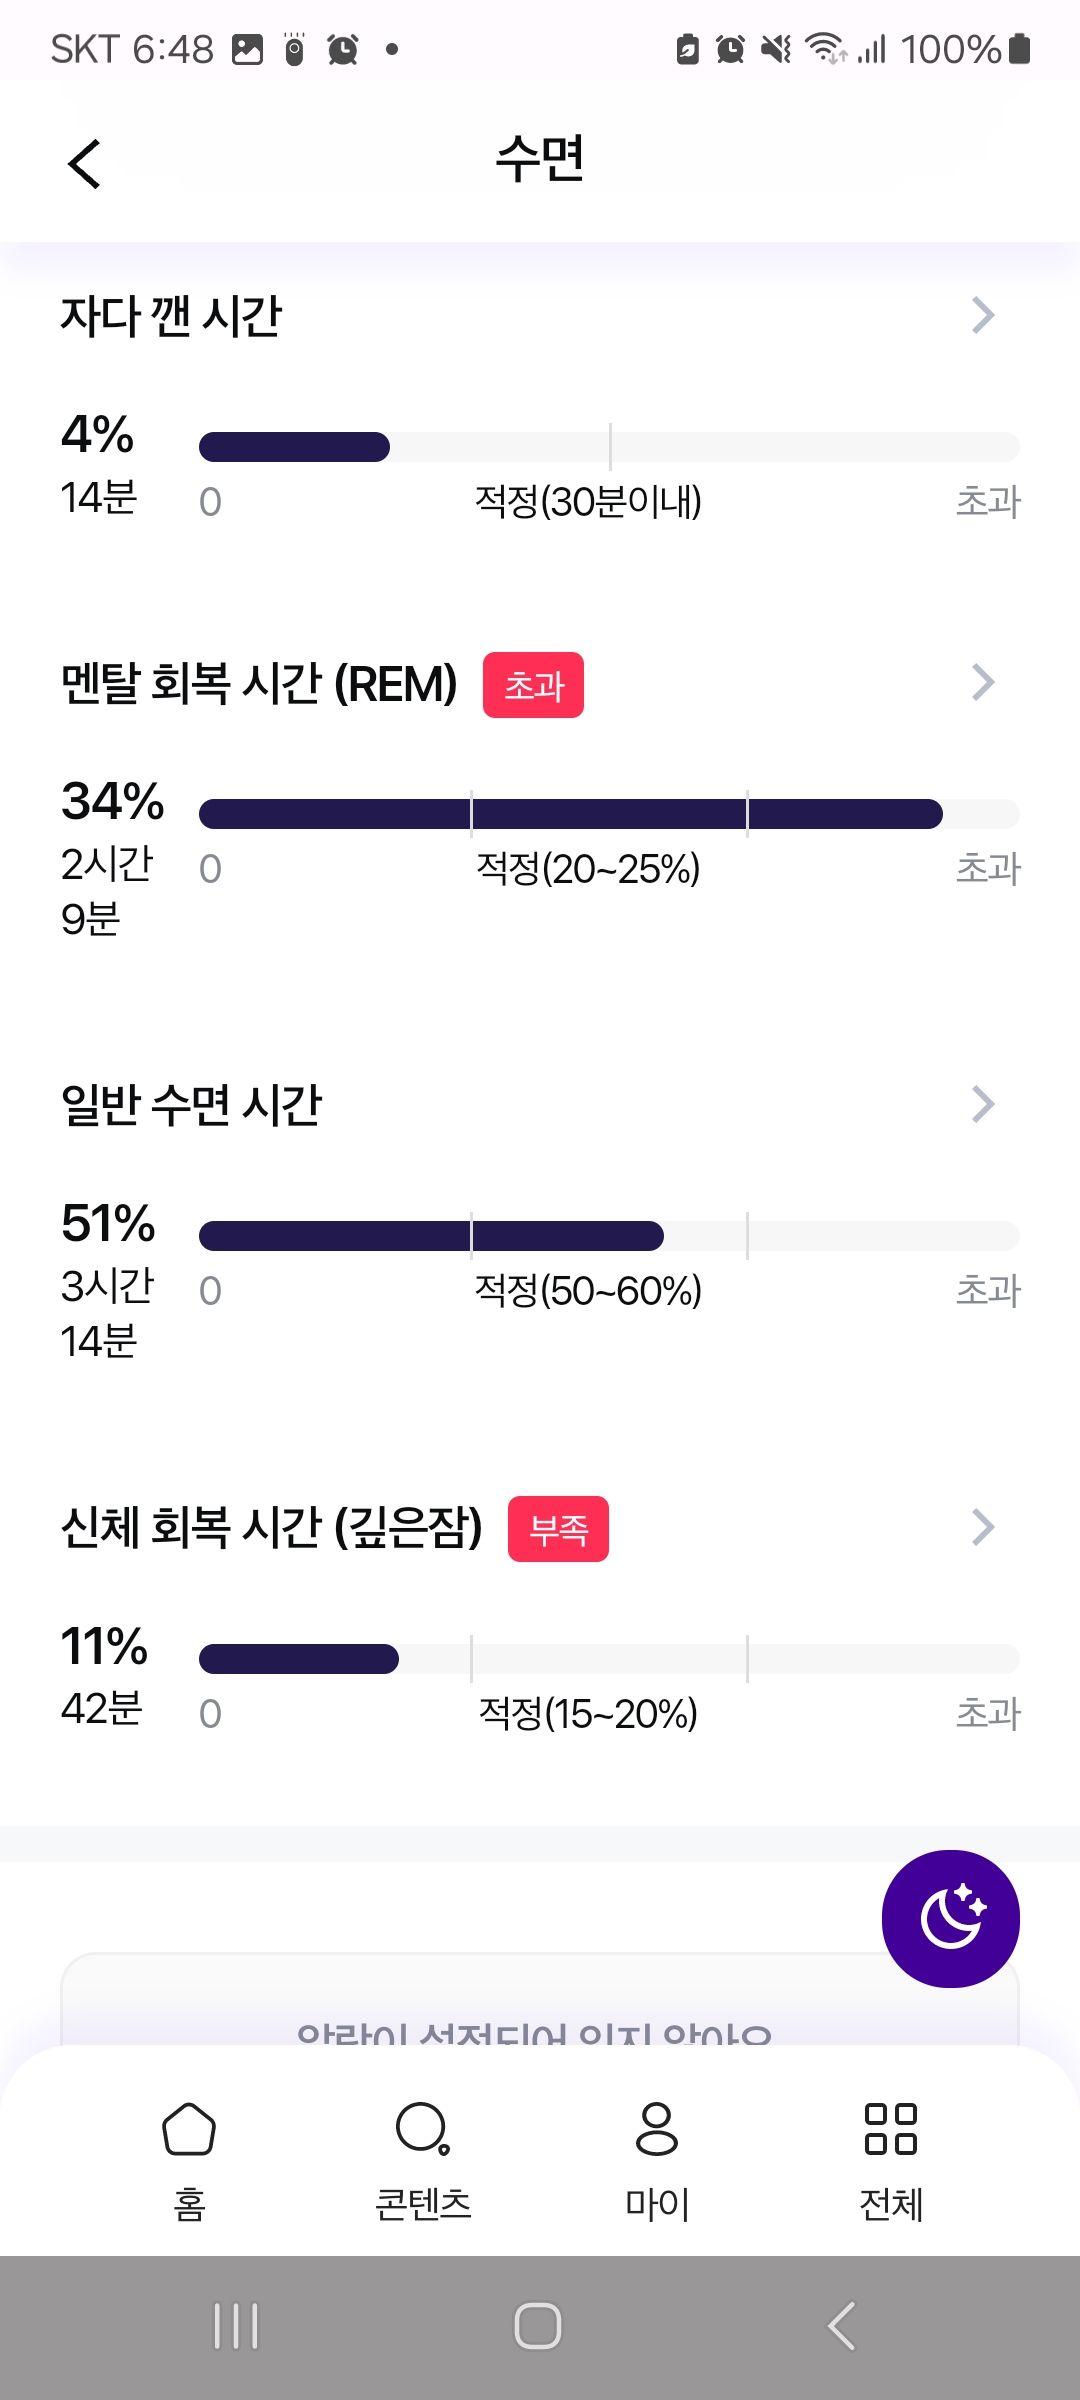The width and height of the screenshot is (1080, 2400).
Task: Tap the 멘탈 회복 시간 (REM) heading
Action: point(259,684)
